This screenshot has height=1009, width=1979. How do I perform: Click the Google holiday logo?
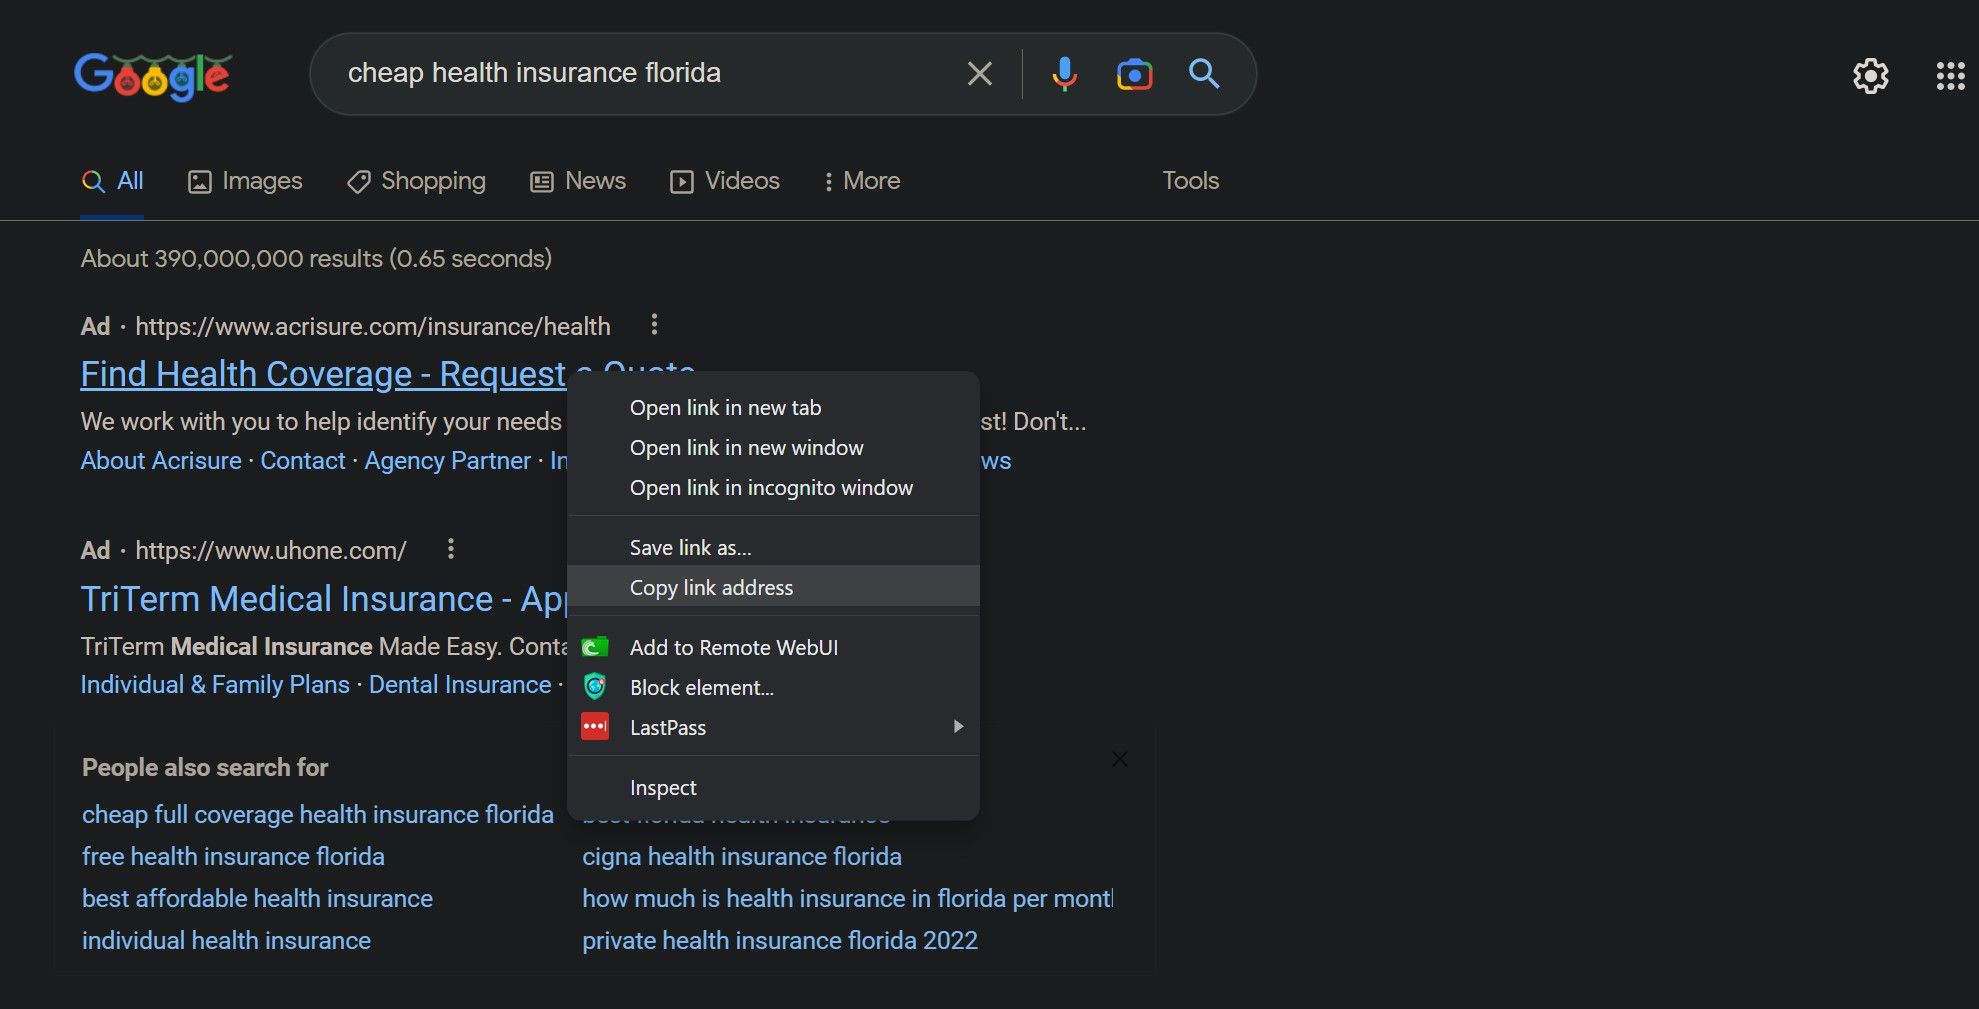[153, 76]
